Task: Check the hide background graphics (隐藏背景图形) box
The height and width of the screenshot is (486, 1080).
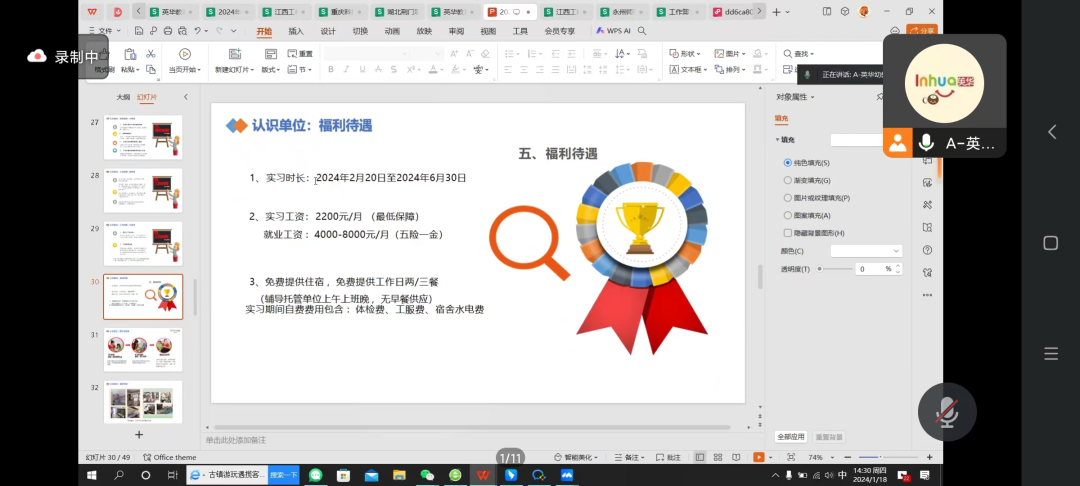Action: (788, 232)
